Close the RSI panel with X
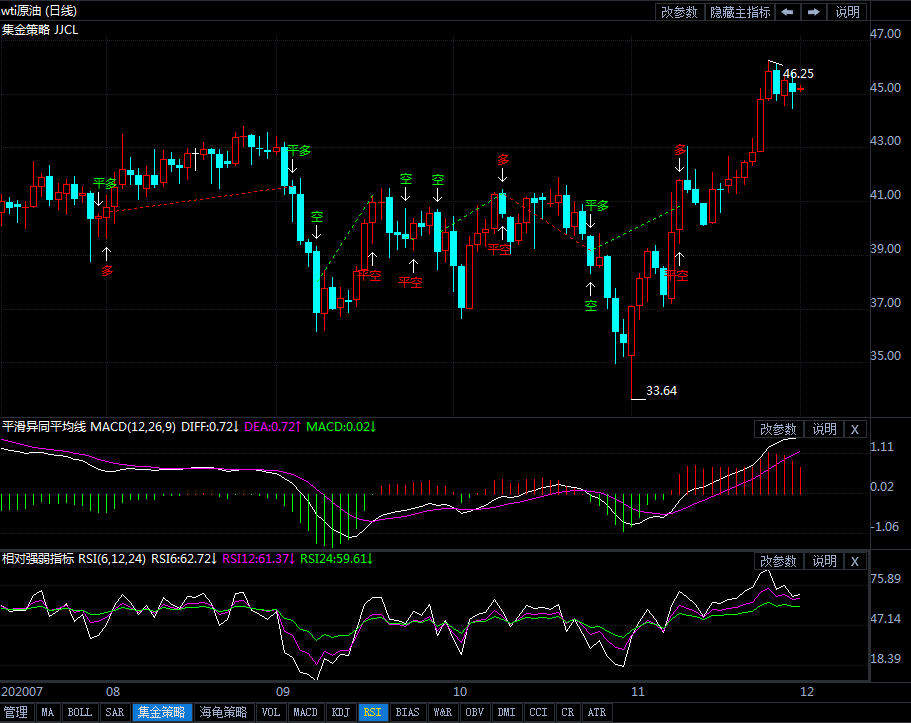The height and width of the screenshot is (723, 911). (x=854, y=562)
